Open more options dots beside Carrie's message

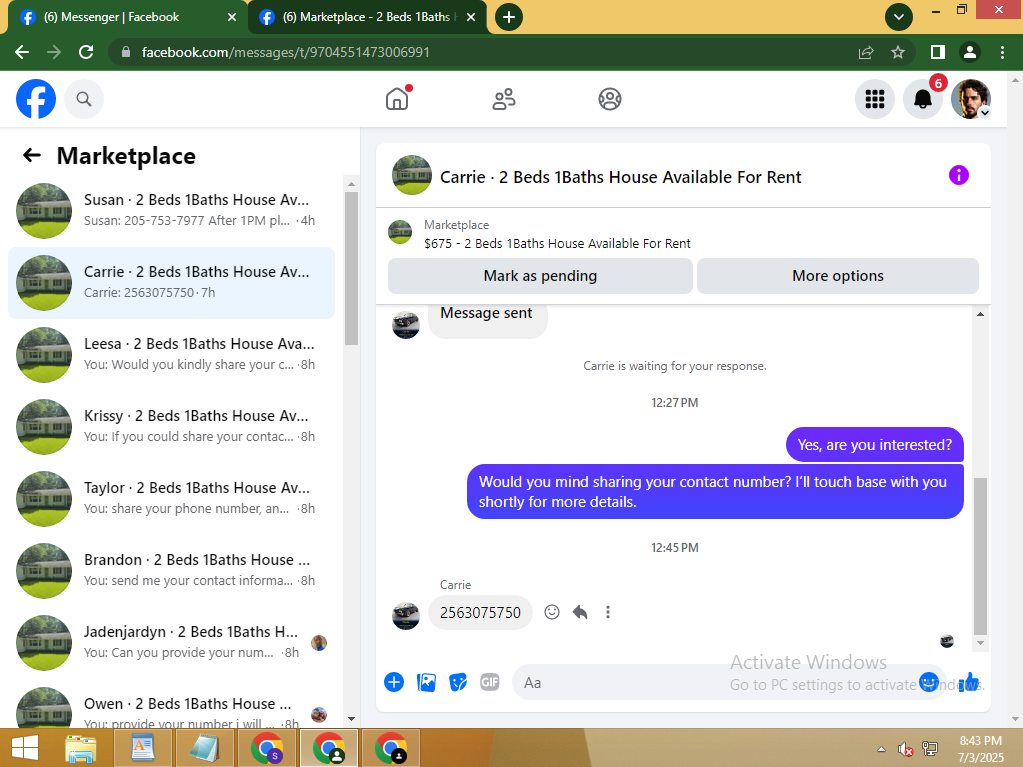[607, 612]
